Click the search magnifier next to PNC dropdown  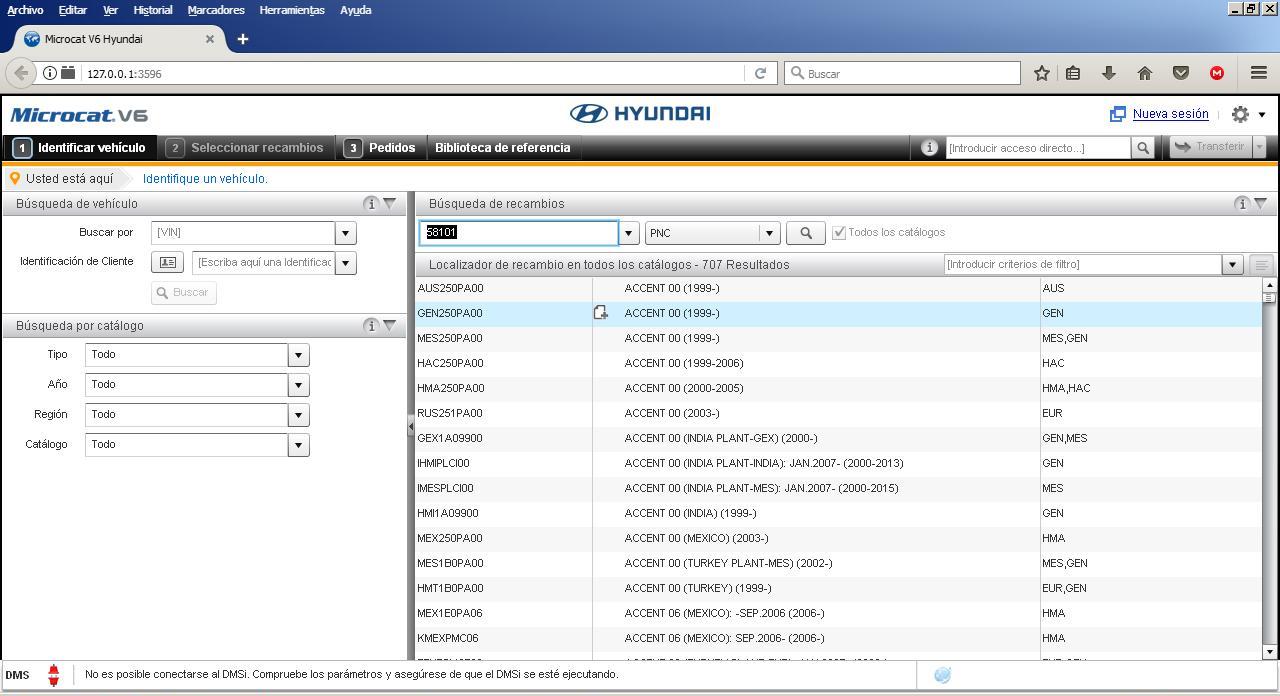tap(805, 232)
